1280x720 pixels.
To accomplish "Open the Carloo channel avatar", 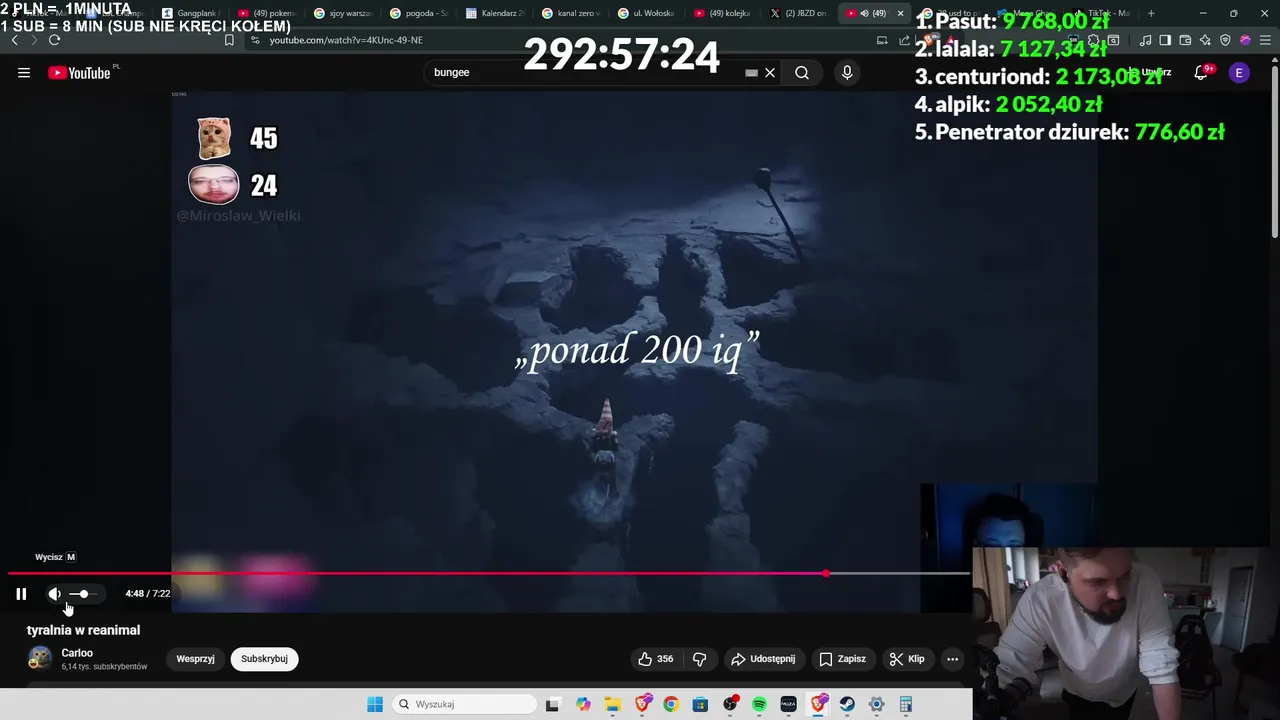I will point(40,658).
